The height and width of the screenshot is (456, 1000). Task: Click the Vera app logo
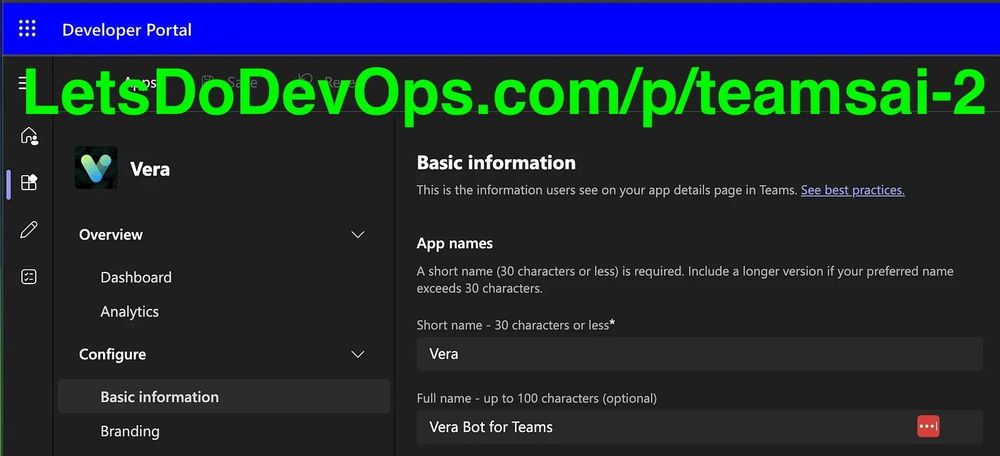(96, 168)
